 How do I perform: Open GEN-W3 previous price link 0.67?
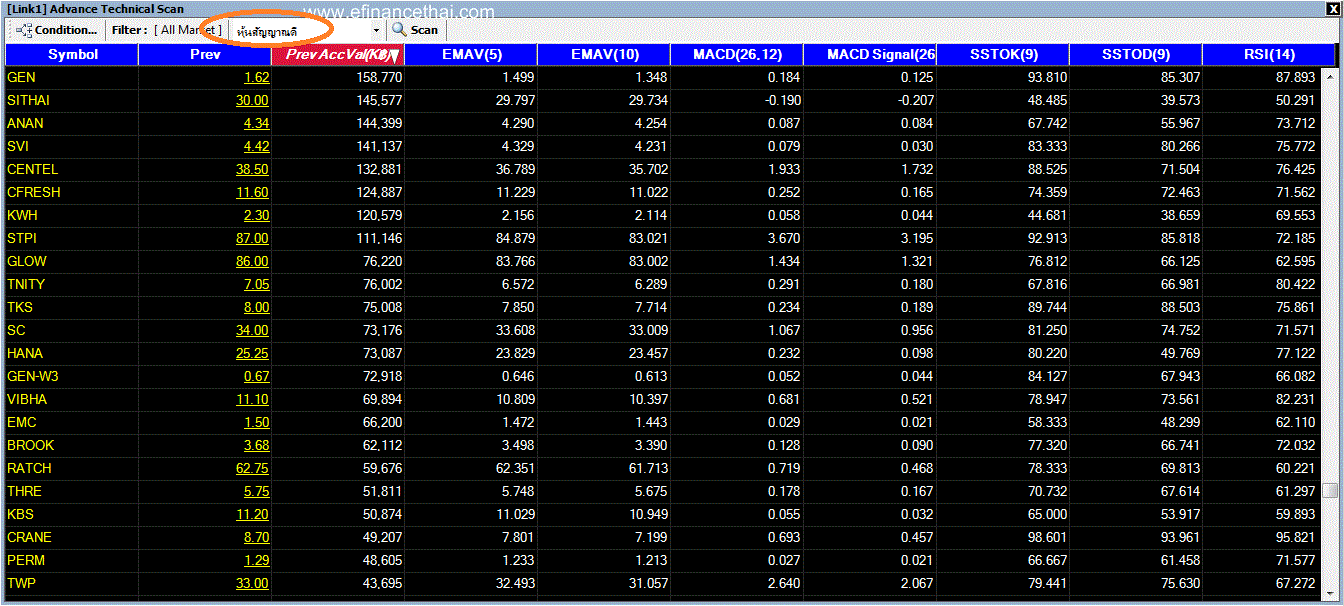(256, 376)
